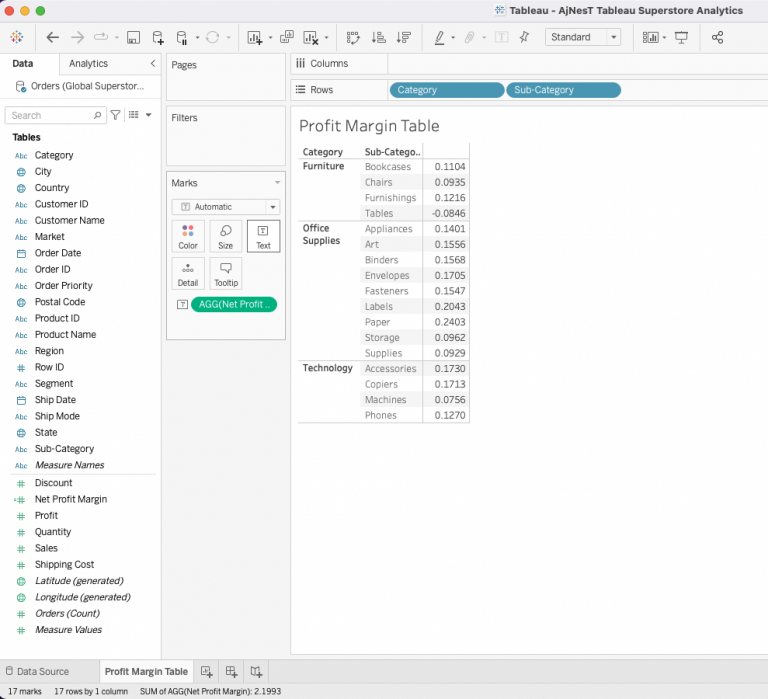Click the Save workbook icon
Screen dimensions: 768x699
pyautogui.click(x=133, y=37)
